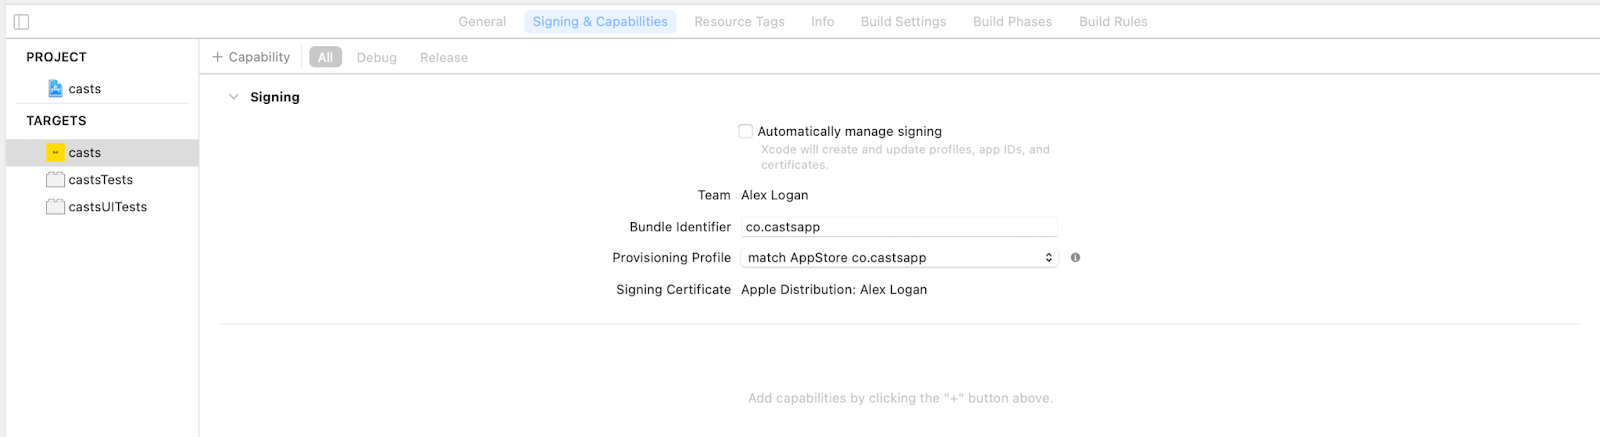This screenshot has height=437, width=1600.
Task: Click the Alex Logan team name
Action: pos(774,195)
